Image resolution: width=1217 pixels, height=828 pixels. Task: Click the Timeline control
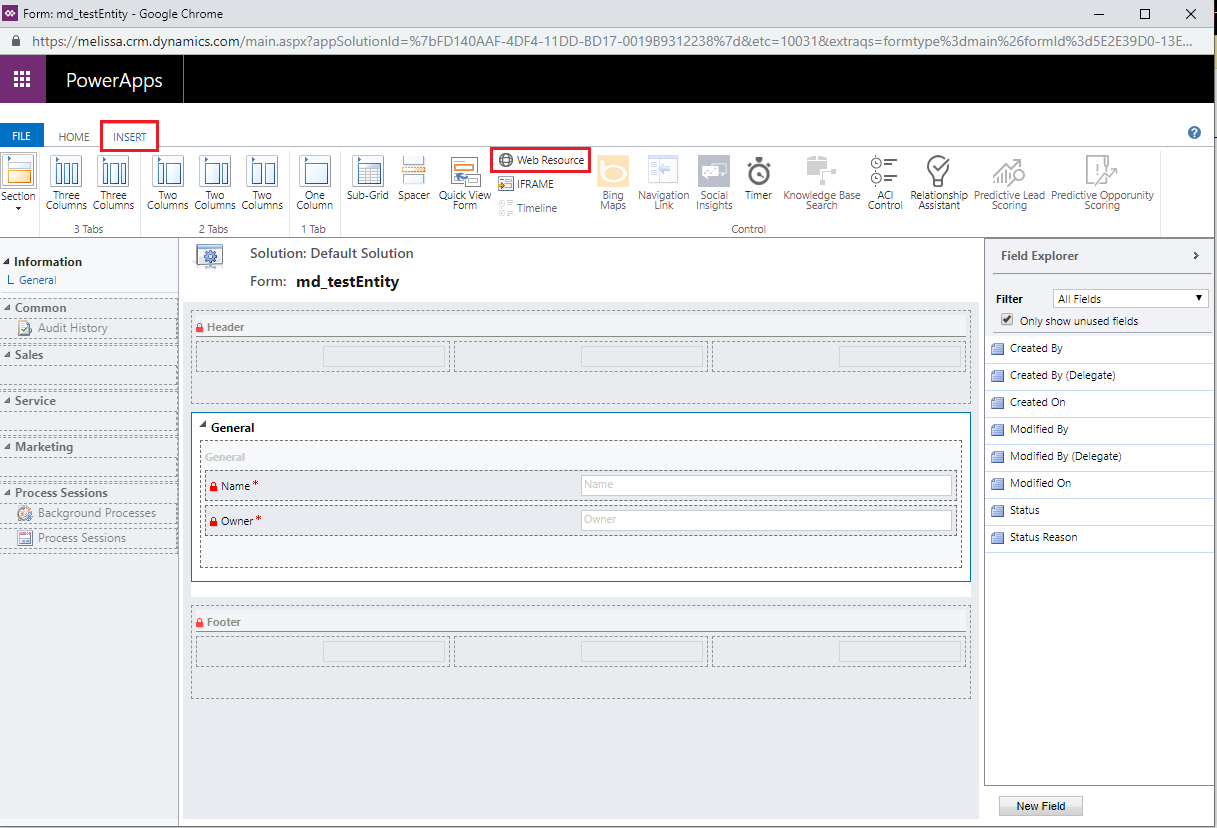528,208
